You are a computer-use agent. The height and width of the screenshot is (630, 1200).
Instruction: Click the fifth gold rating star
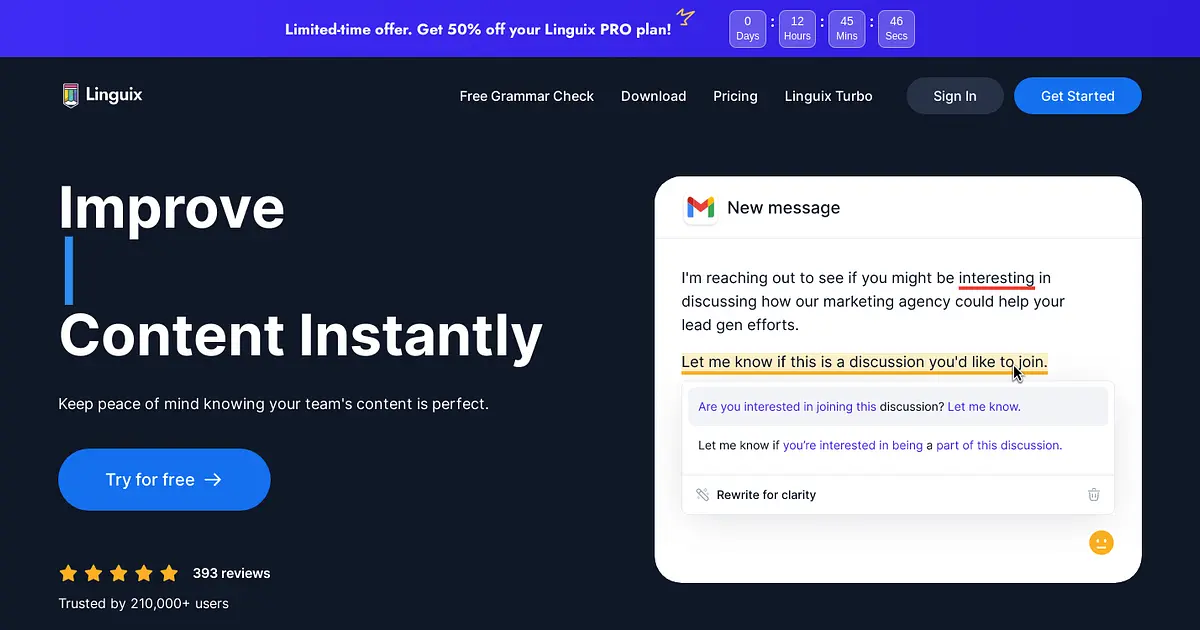pyautogui.click(x=169, y=573)
